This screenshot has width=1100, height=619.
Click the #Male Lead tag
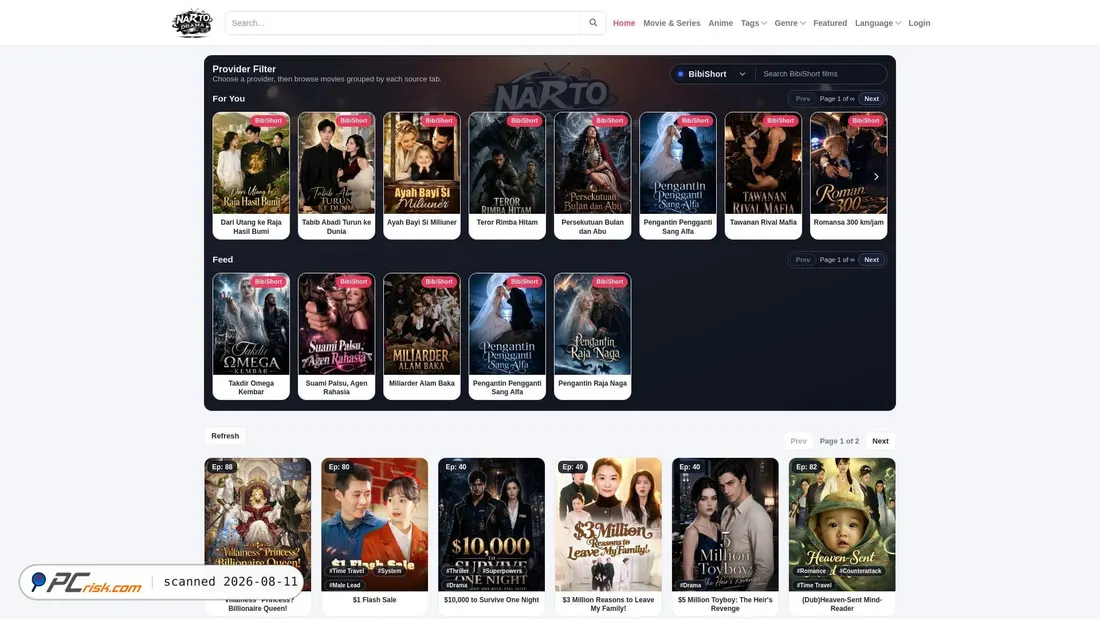(x=344, y=585)
